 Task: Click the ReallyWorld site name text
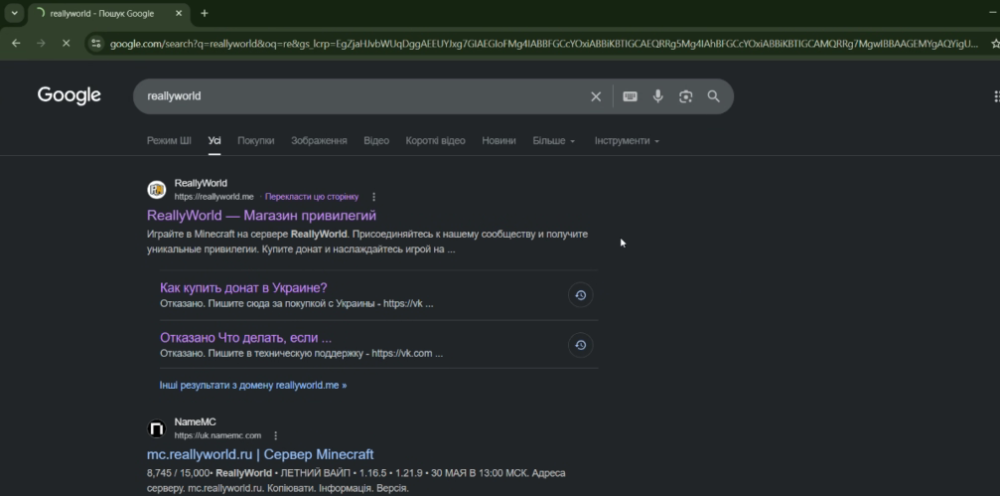[x=200, y=184]
